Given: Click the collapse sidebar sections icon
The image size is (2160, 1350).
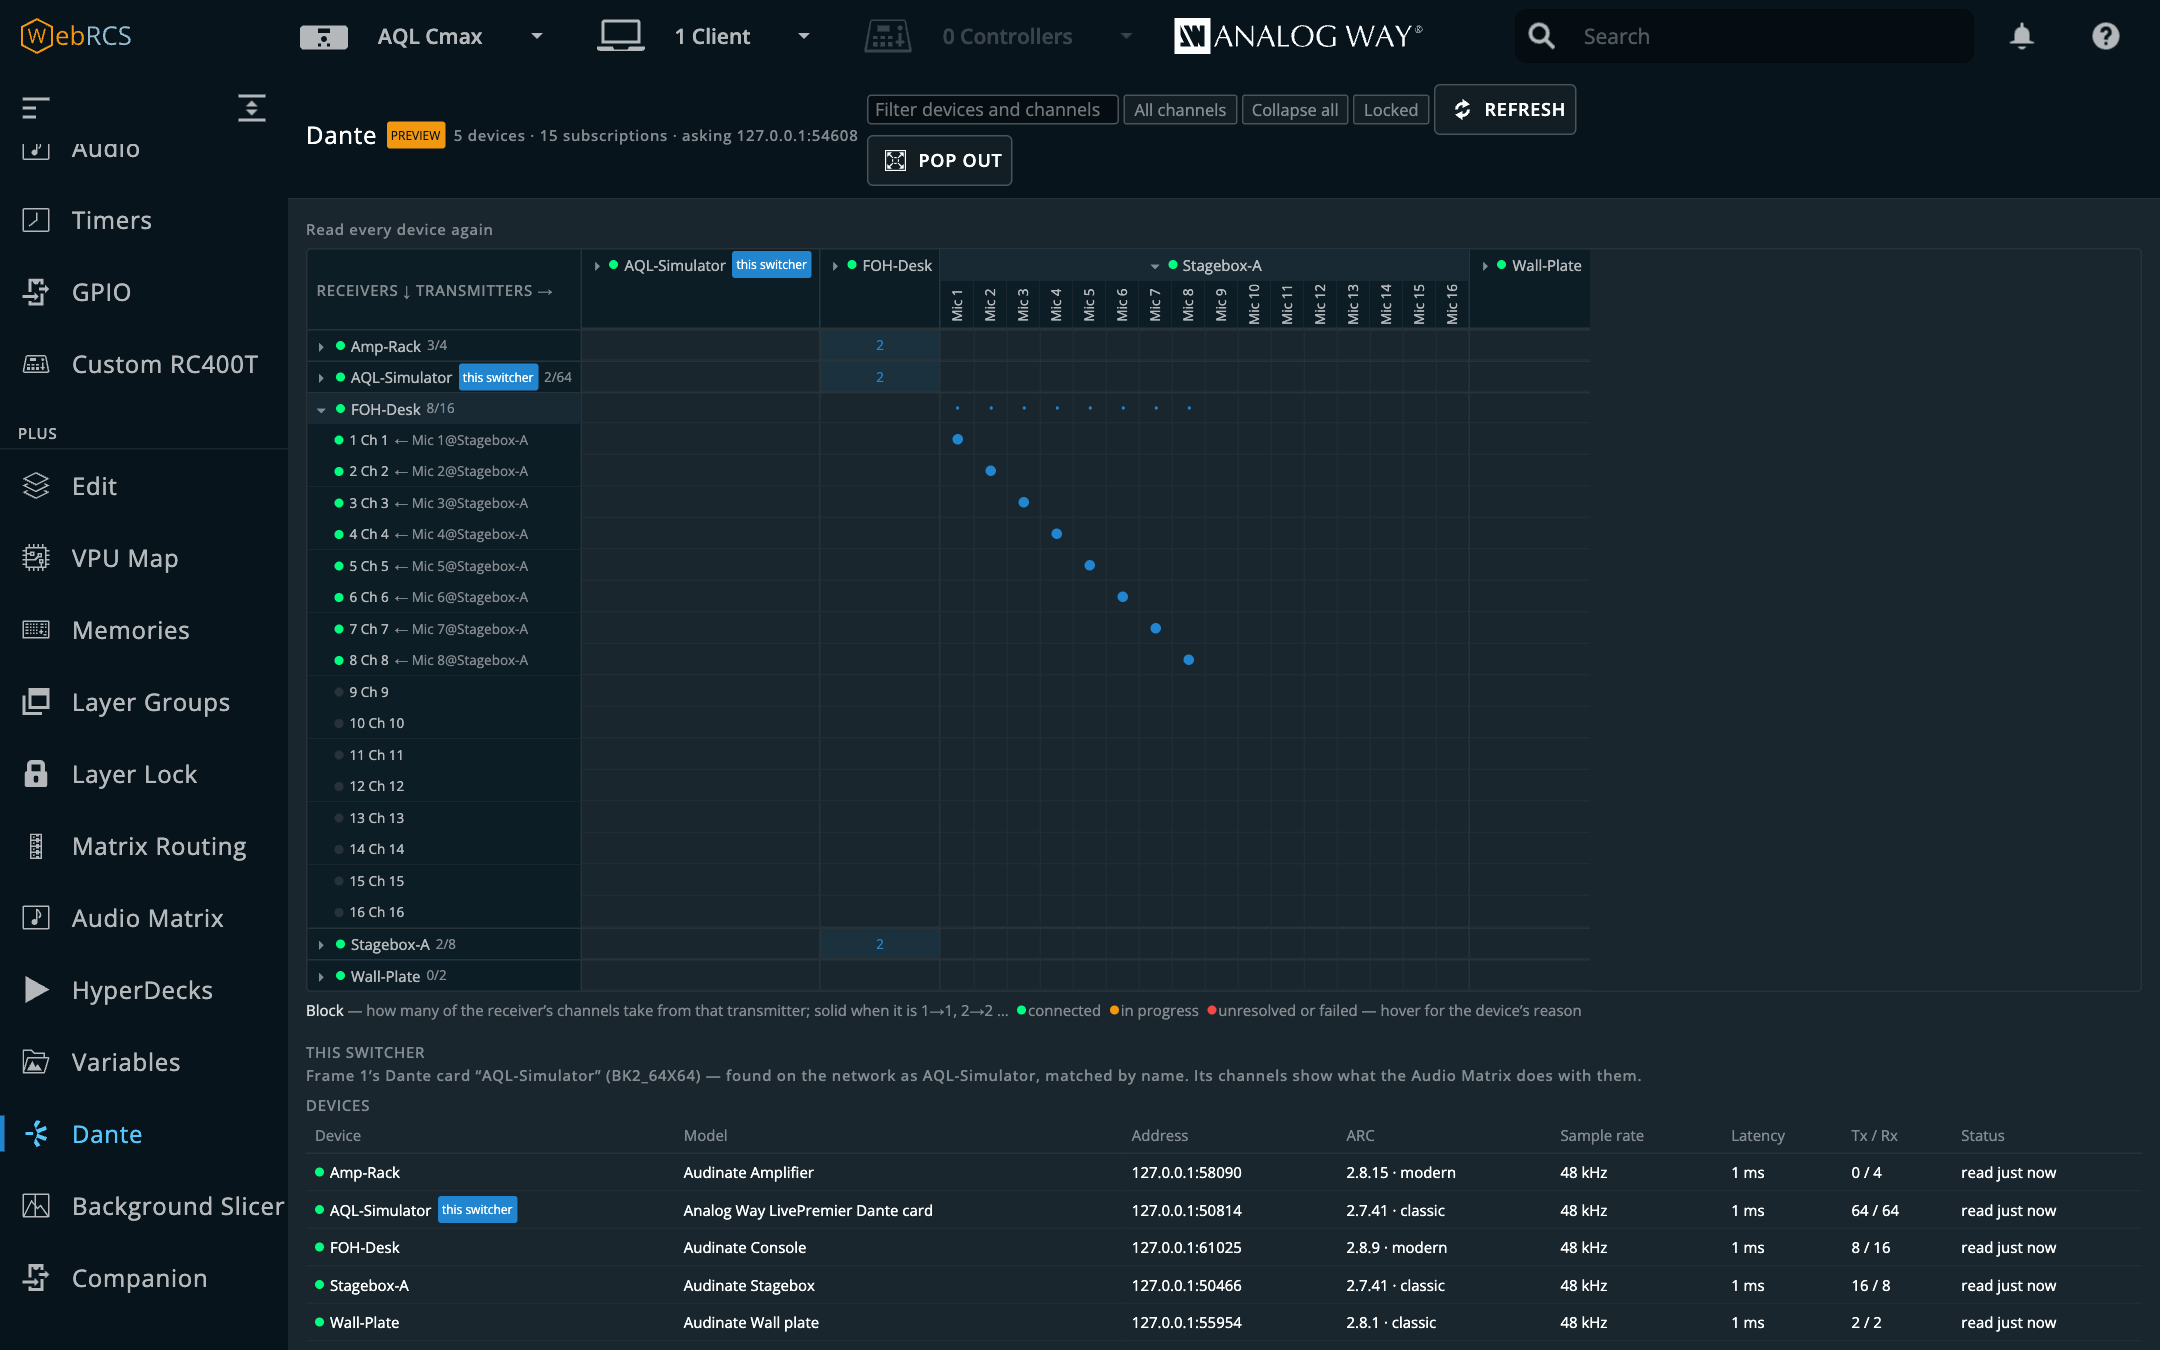Looking at the screenshot, I should point(252,107).
